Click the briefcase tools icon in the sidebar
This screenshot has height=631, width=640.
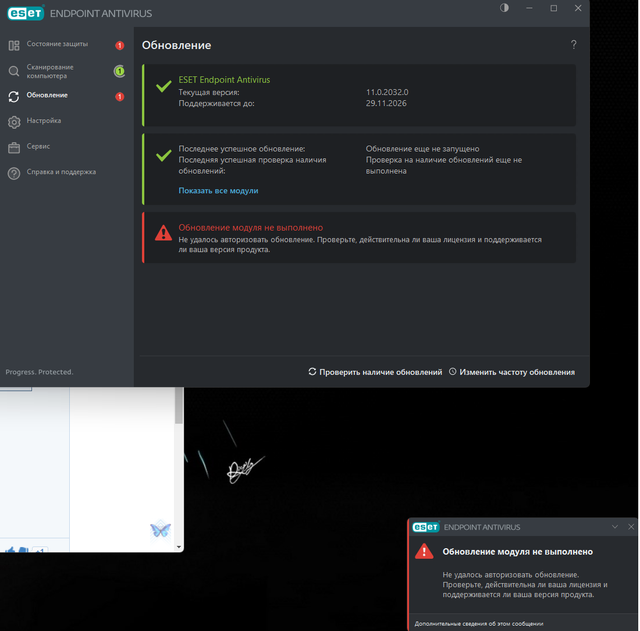(14, 148)
